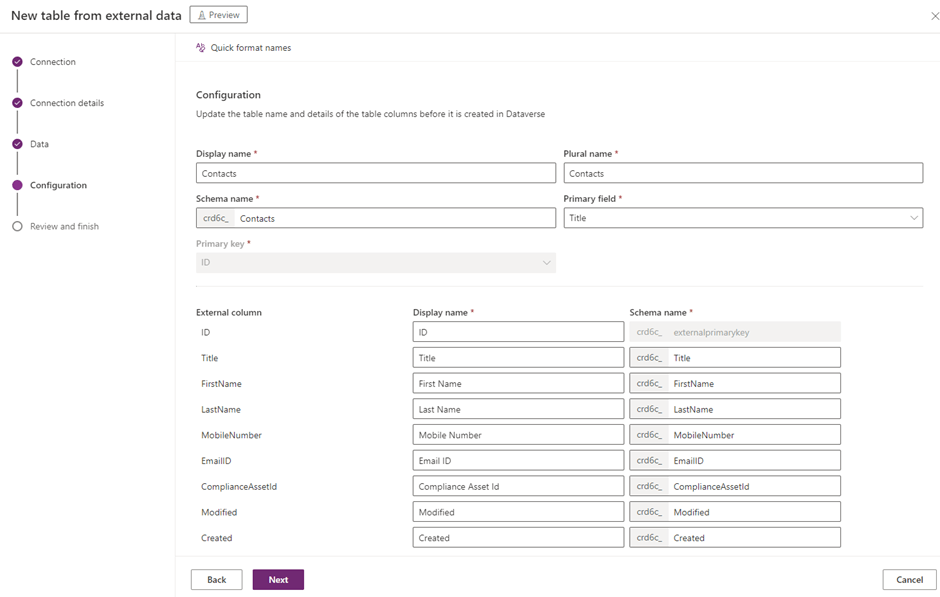The height and width of the screenshot is (597, 940).
Task: Click the EmailID schema name field
Action: click(x=753, y=461)
